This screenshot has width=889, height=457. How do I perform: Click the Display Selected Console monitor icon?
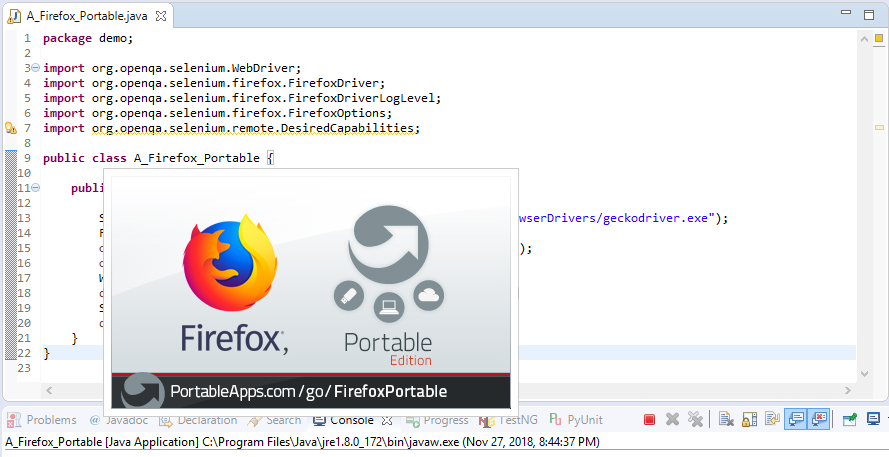pyautogui.click(x=873, y=420)
